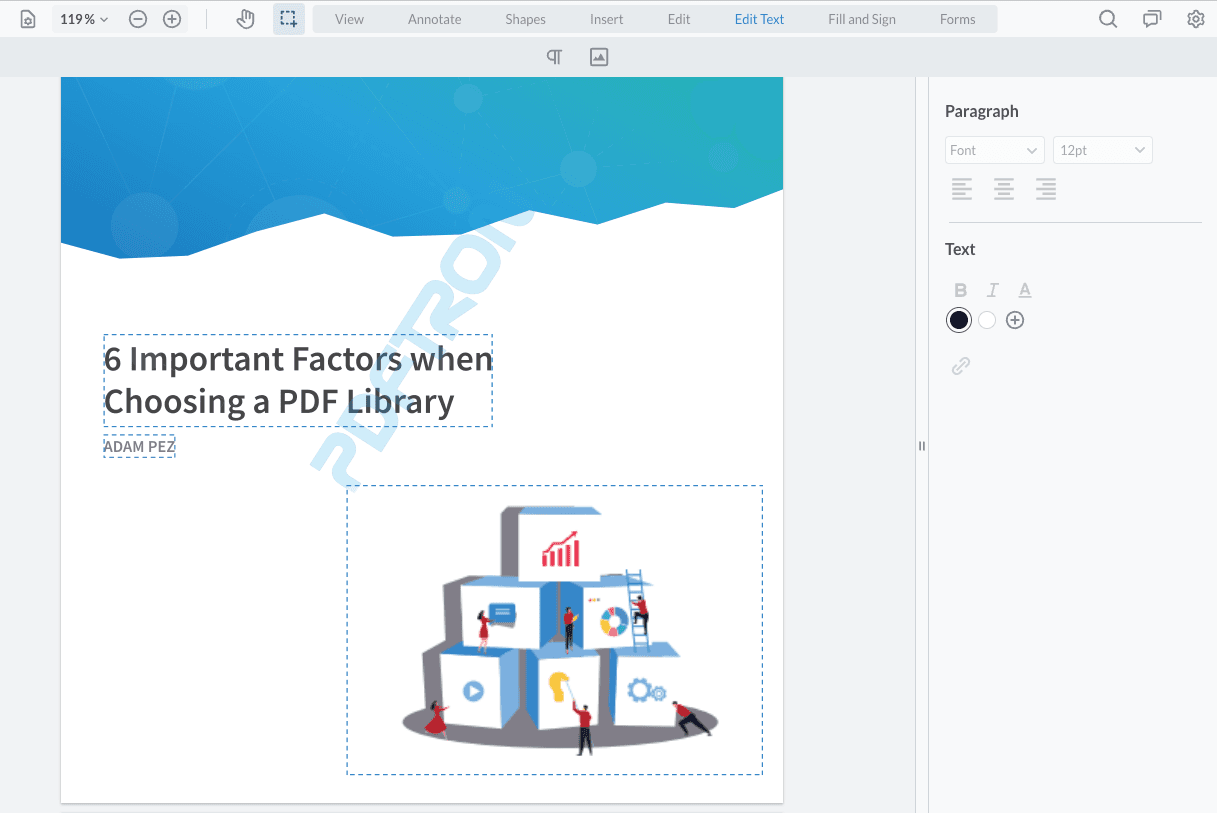This screenshot has width=1217, height=813.
Task: Click the zoom out minus icon
Action: click(139, 19)
